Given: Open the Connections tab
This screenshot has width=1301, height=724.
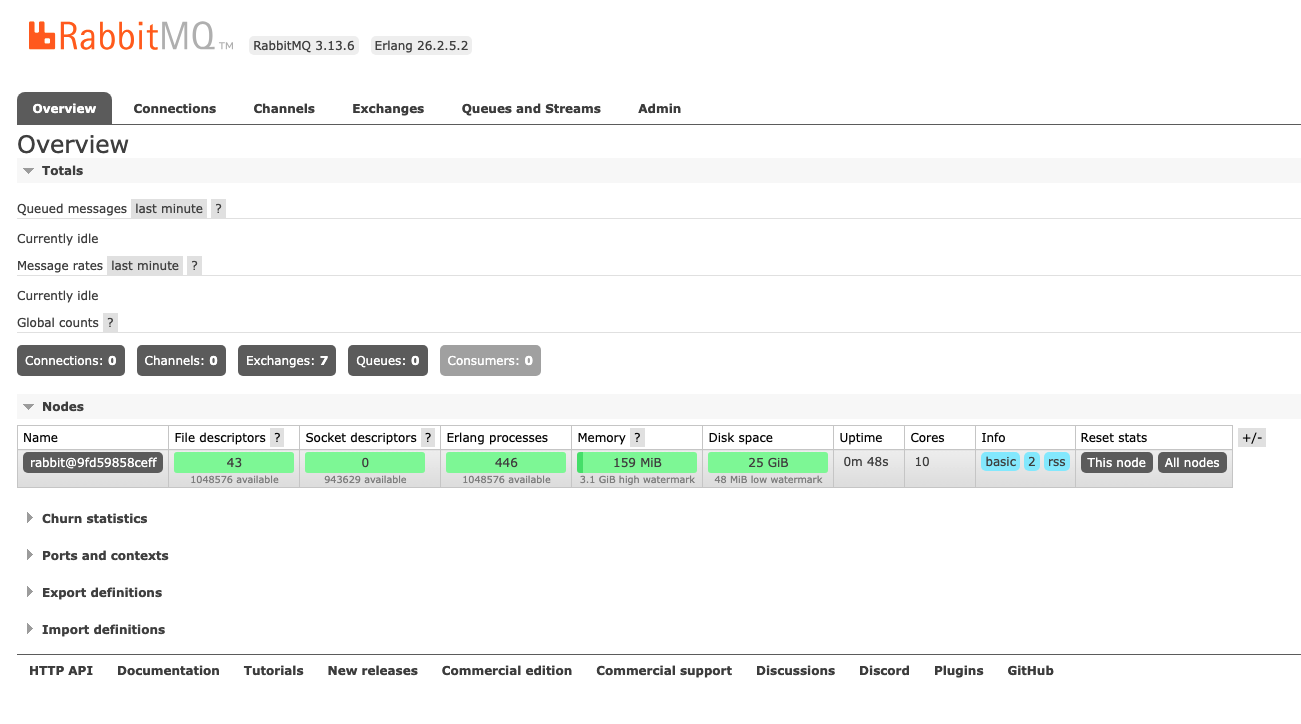Looking at the screenshot, I should tap(175, 109).
